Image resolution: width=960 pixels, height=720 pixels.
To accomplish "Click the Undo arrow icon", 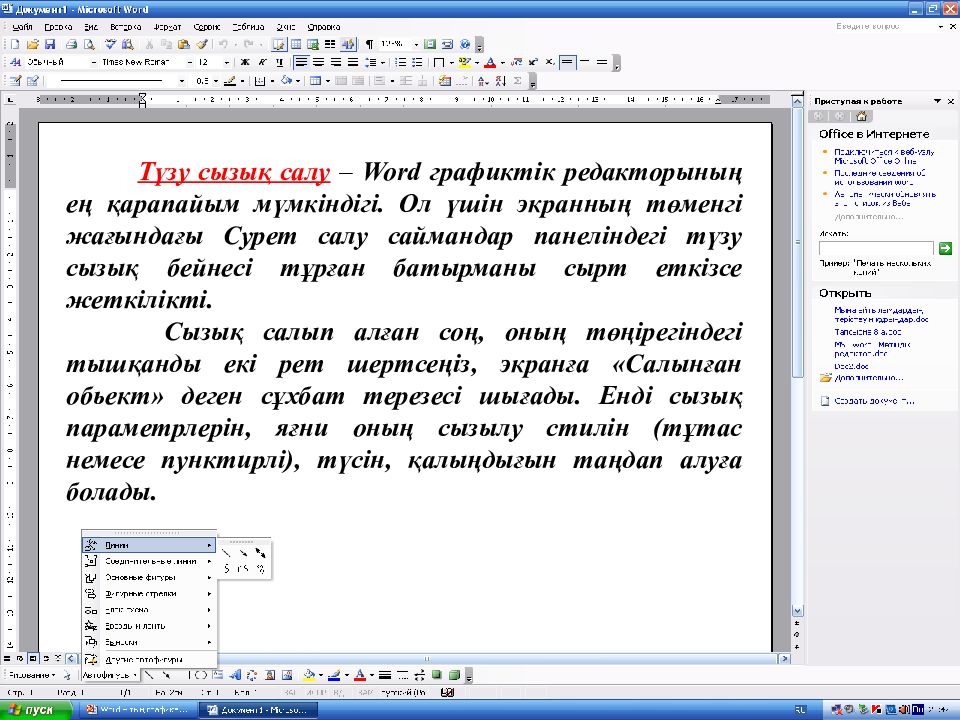I will 223,44.
